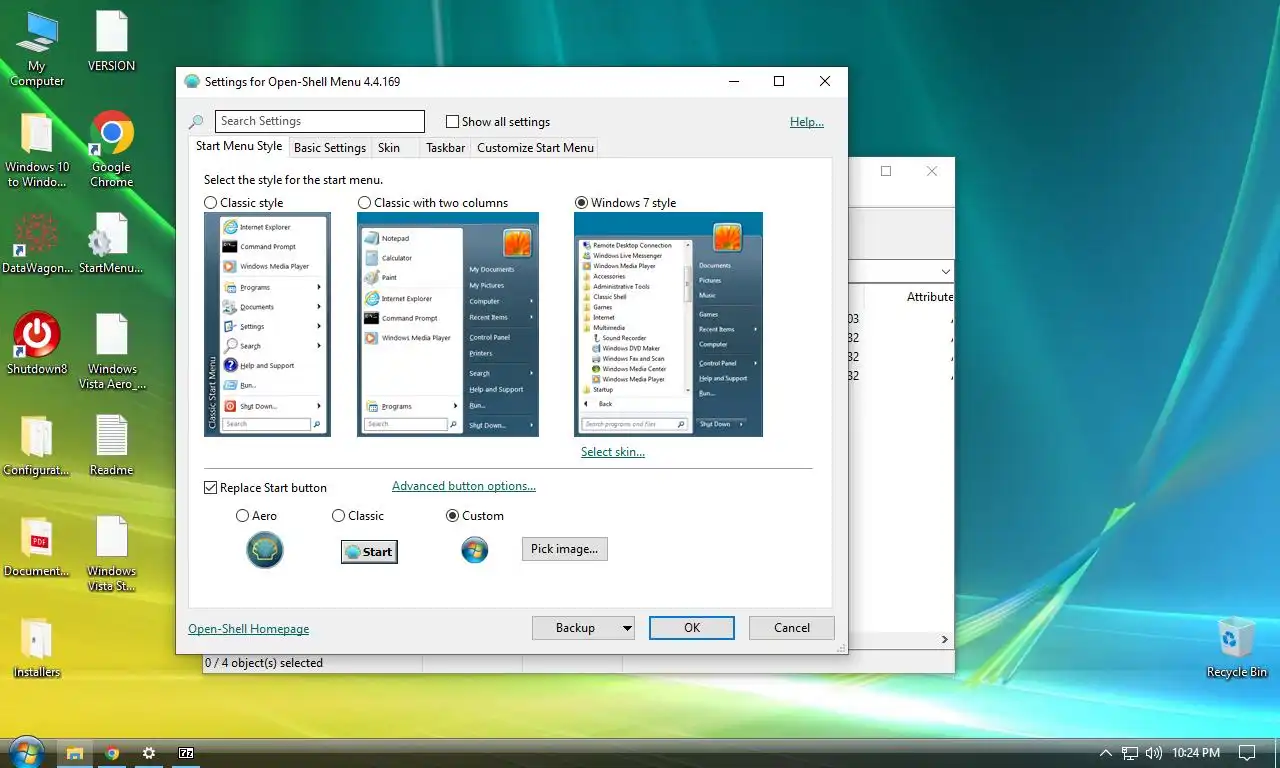Viewport: 1280px width, 768px height.
Task: Click the Help... link
Action: pos(807,122)
